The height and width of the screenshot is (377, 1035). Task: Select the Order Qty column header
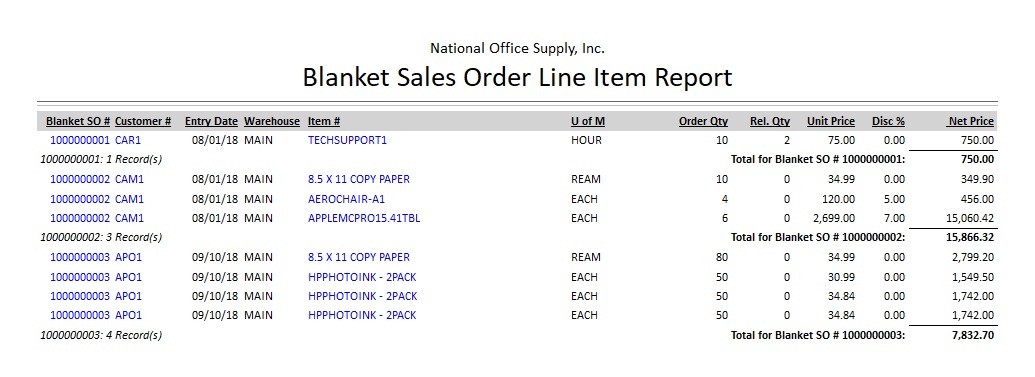(704, 121)
